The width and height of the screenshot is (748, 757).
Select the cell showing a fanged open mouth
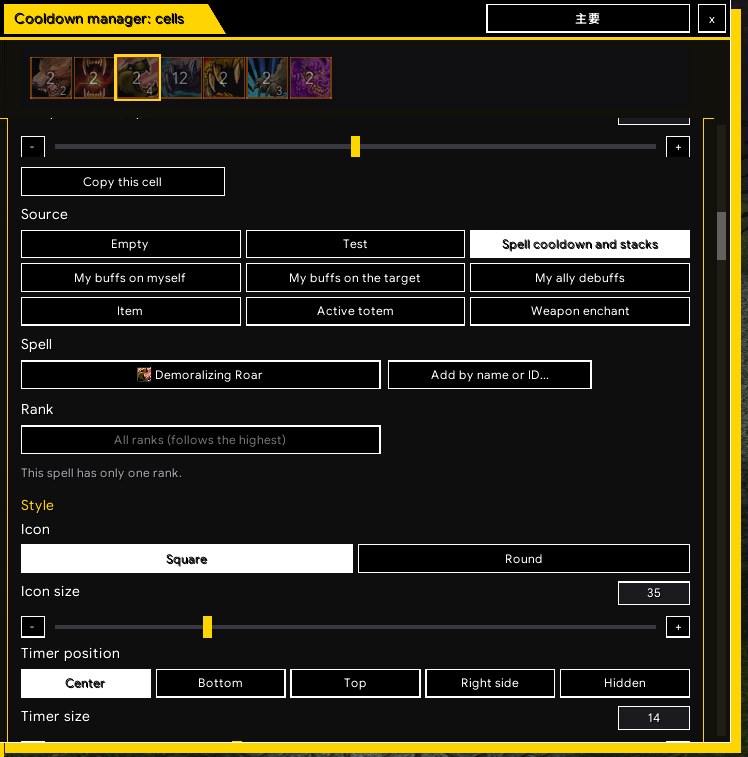click(94, 78)
